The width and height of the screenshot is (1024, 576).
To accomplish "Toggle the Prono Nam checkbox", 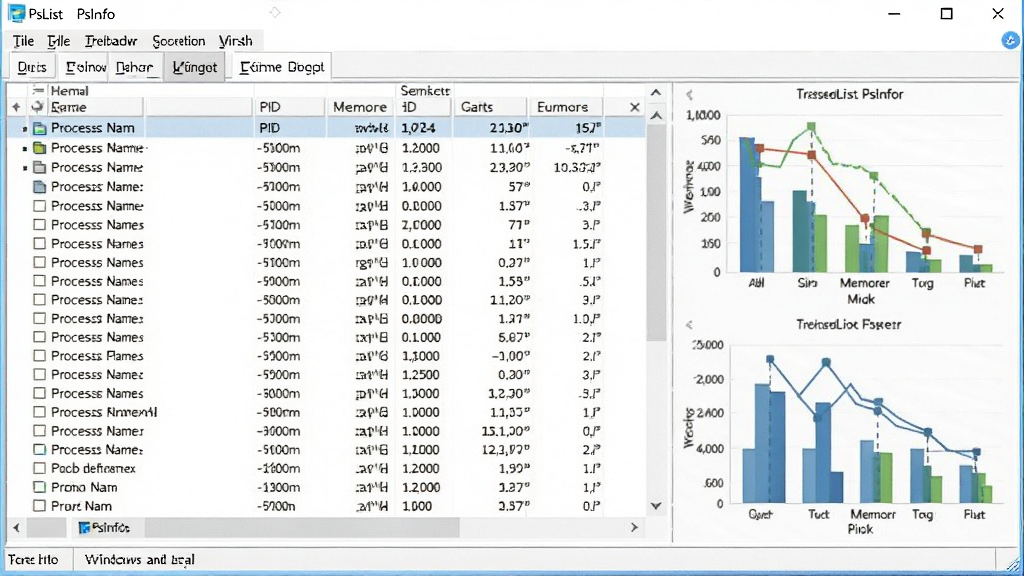I will (x=40, y=487).
